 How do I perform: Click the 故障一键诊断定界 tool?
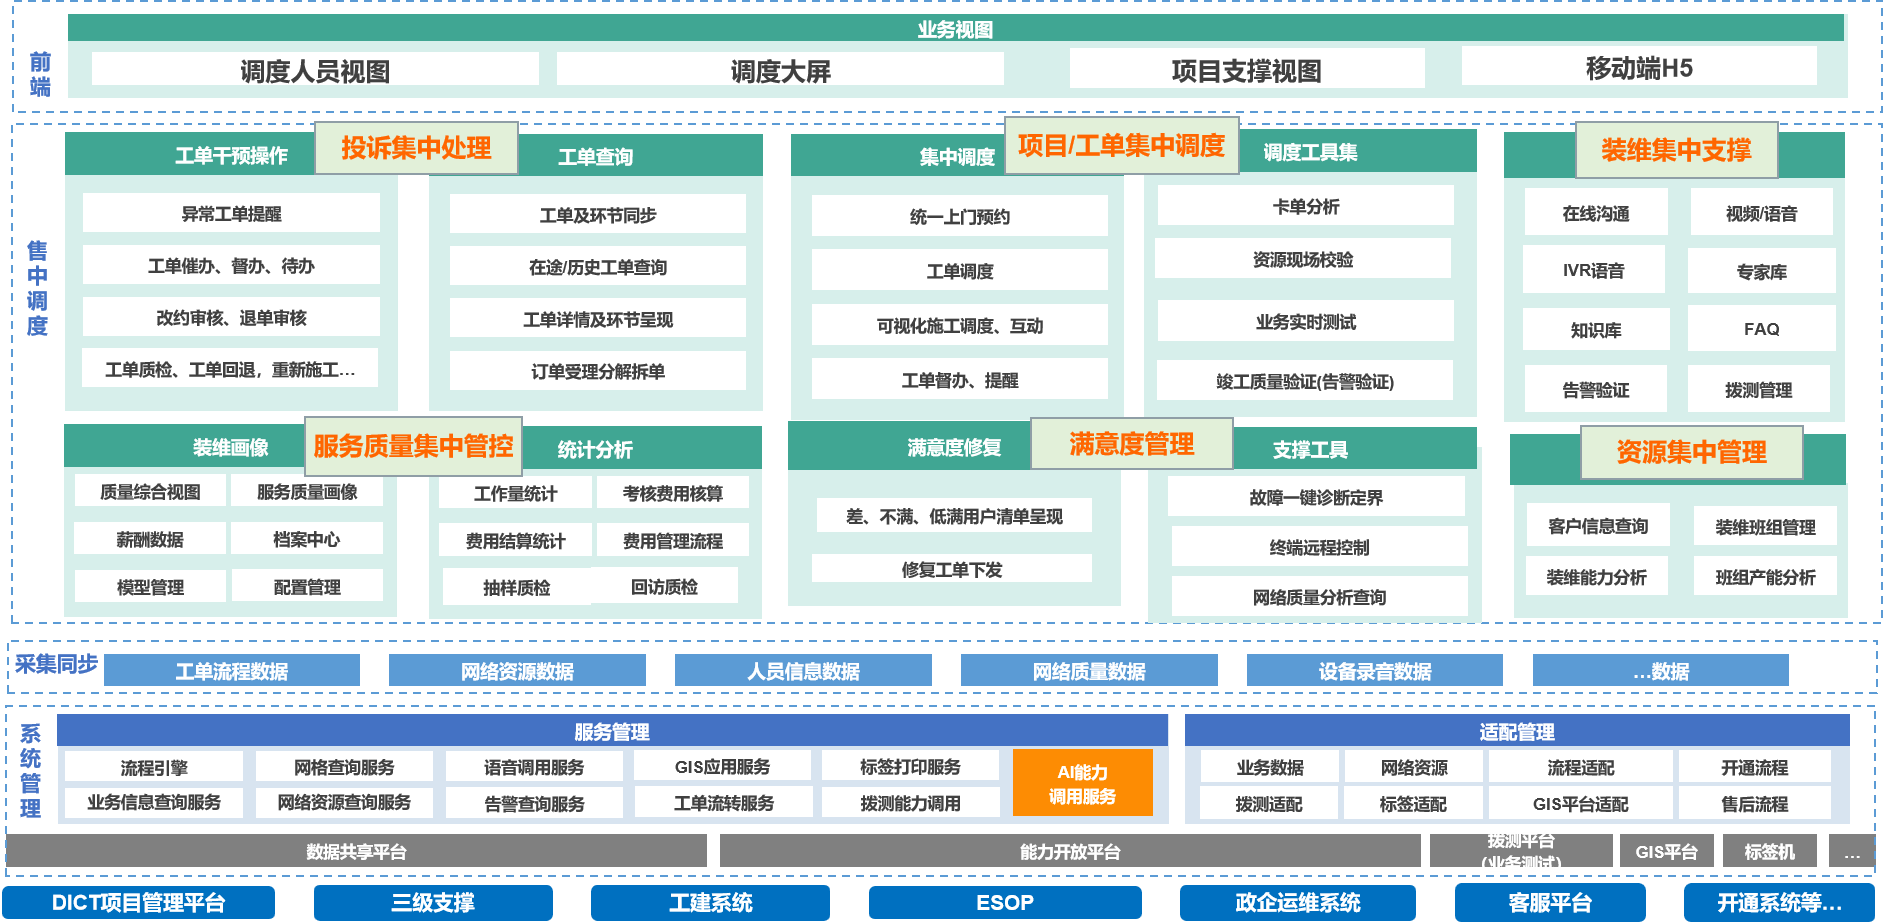pyautogui.click(x=1316, y=497)
